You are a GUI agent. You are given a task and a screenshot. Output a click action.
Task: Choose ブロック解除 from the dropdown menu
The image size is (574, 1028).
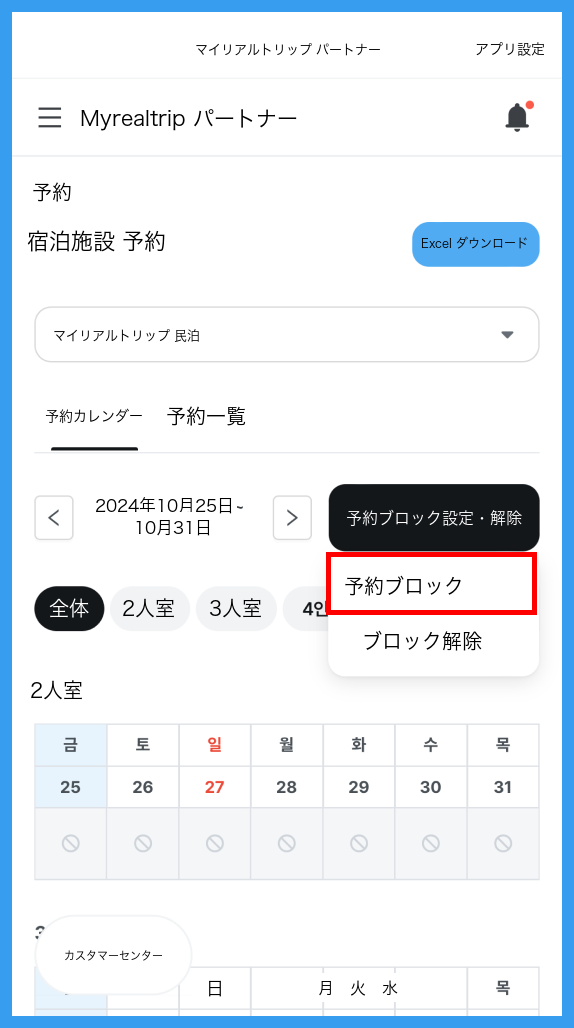pos(423,641)
